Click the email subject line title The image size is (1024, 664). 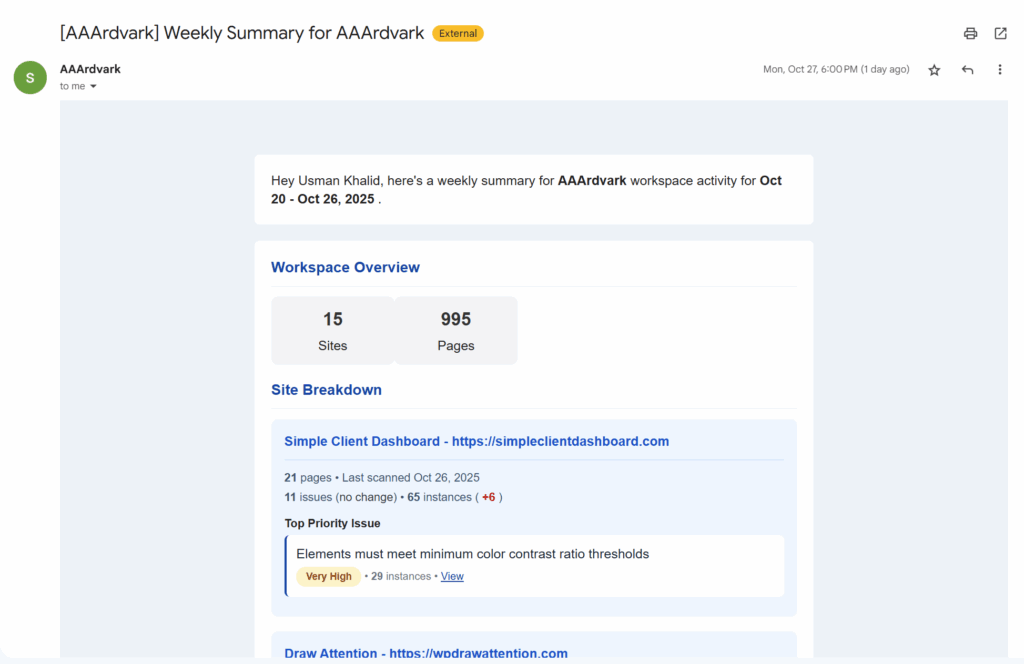click(x=243, y=33)
